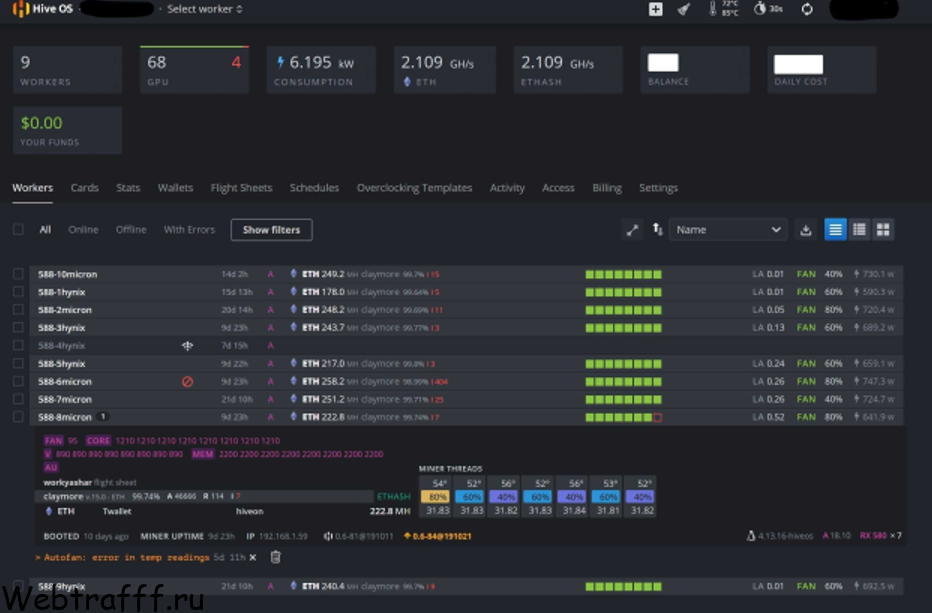
Task: Toggle the sort direction icon
Action: pos(657,229)
